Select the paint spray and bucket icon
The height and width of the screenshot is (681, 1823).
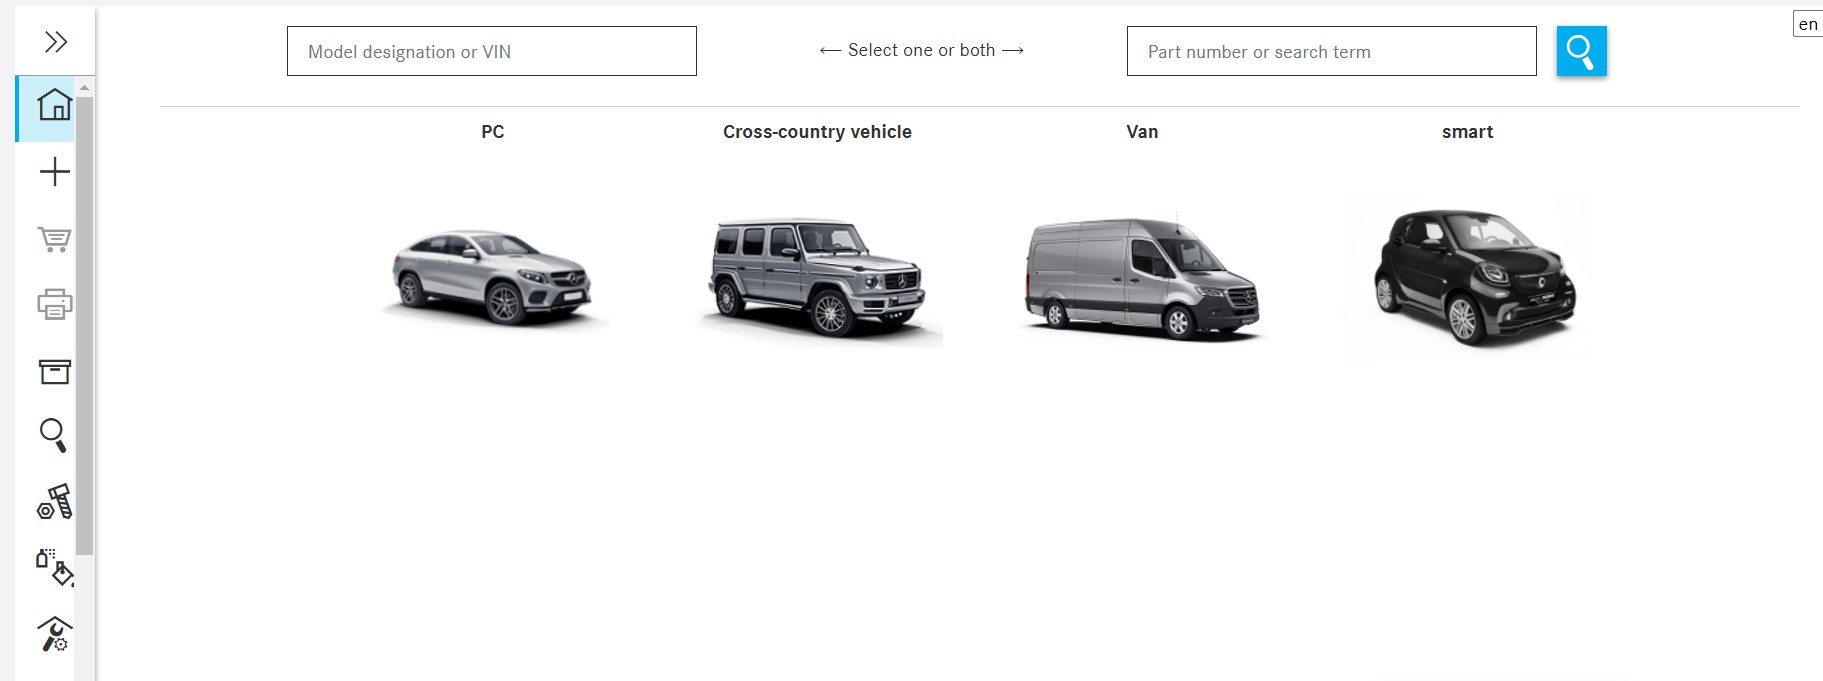pos(54,566)
